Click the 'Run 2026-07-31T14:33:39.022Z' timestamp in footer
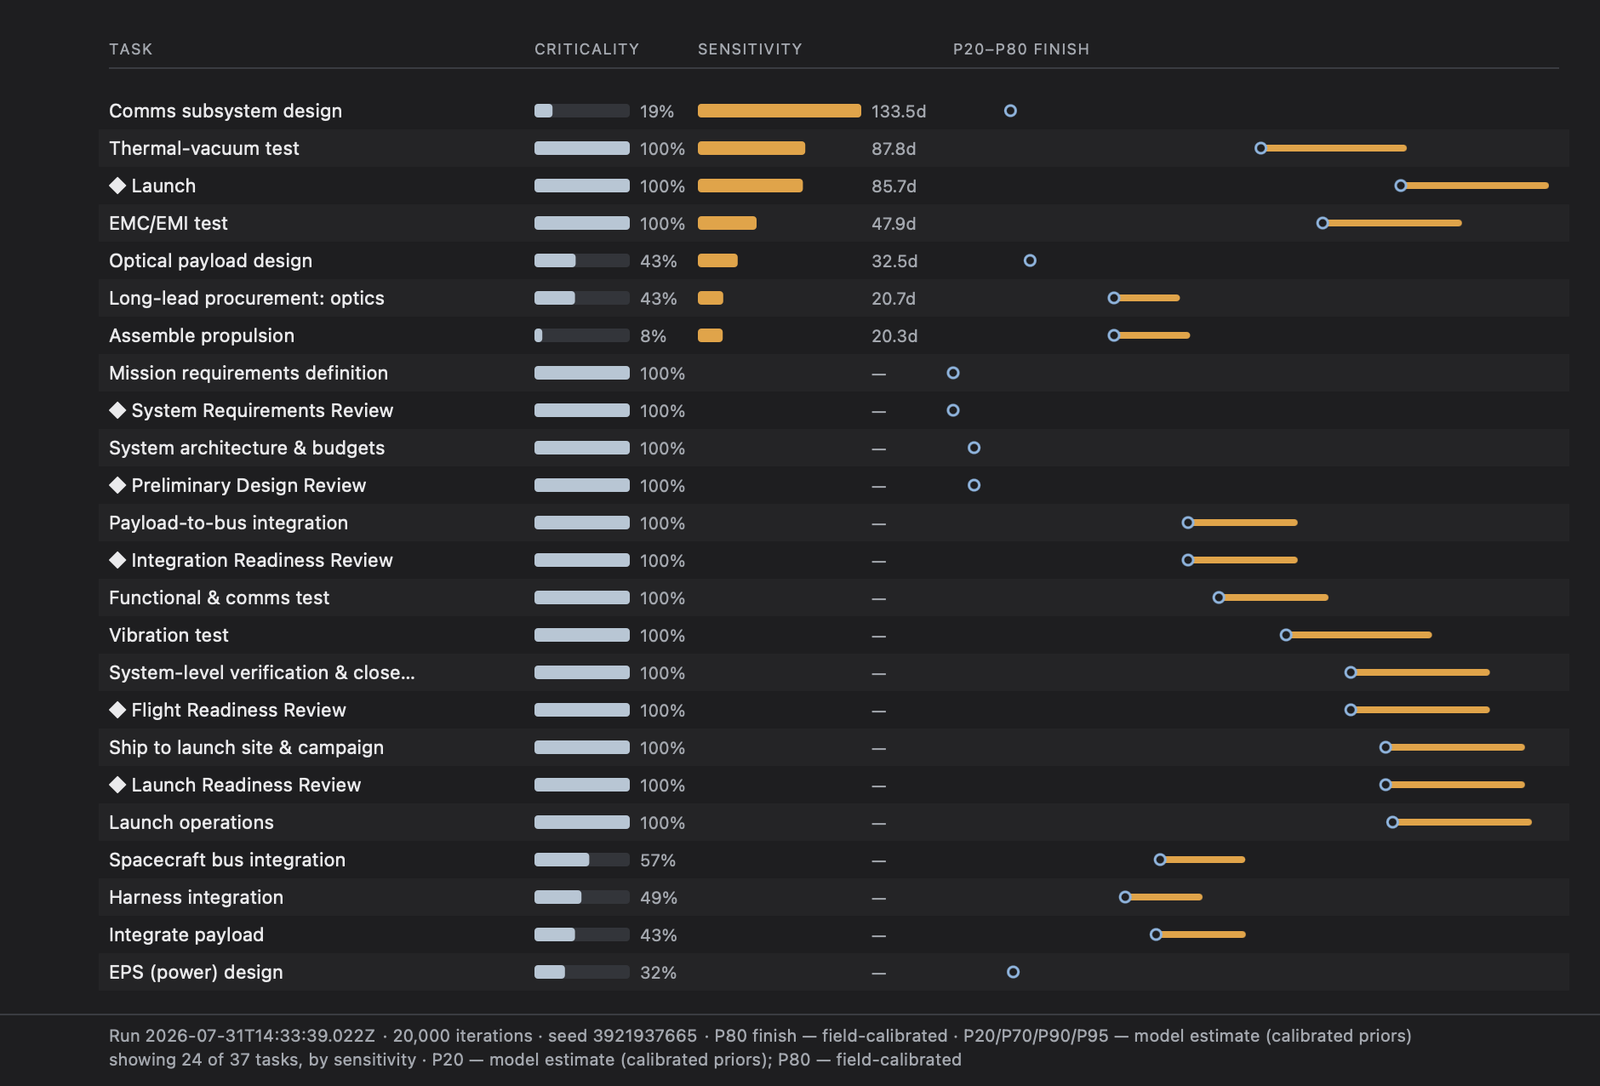The image size is (1600, 1086). [242, 1036]
